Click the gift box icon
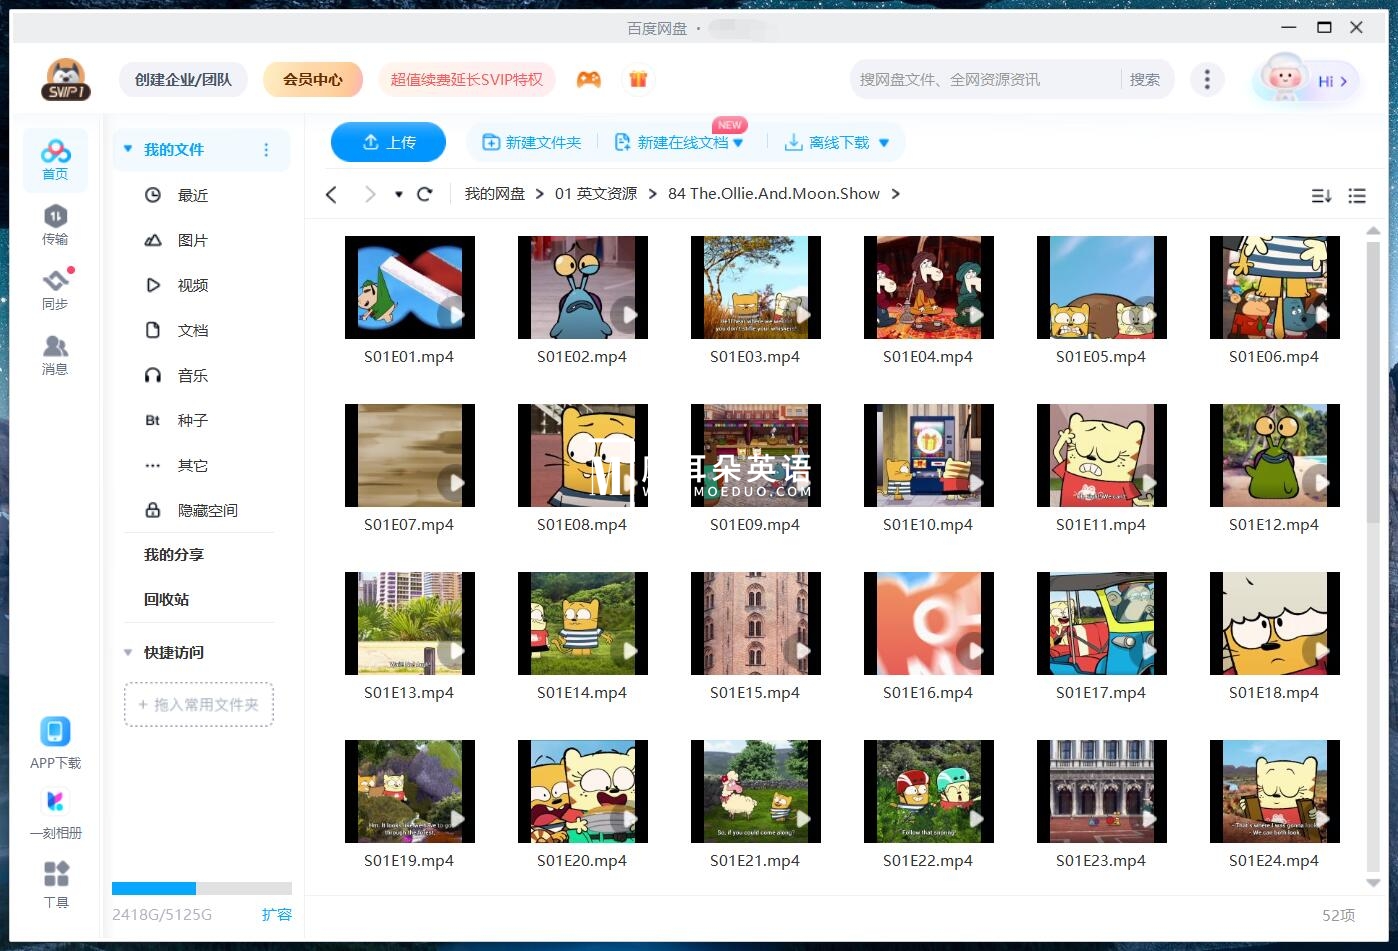Viewport: 1398px width, 951px height. [x=638, y=80]
